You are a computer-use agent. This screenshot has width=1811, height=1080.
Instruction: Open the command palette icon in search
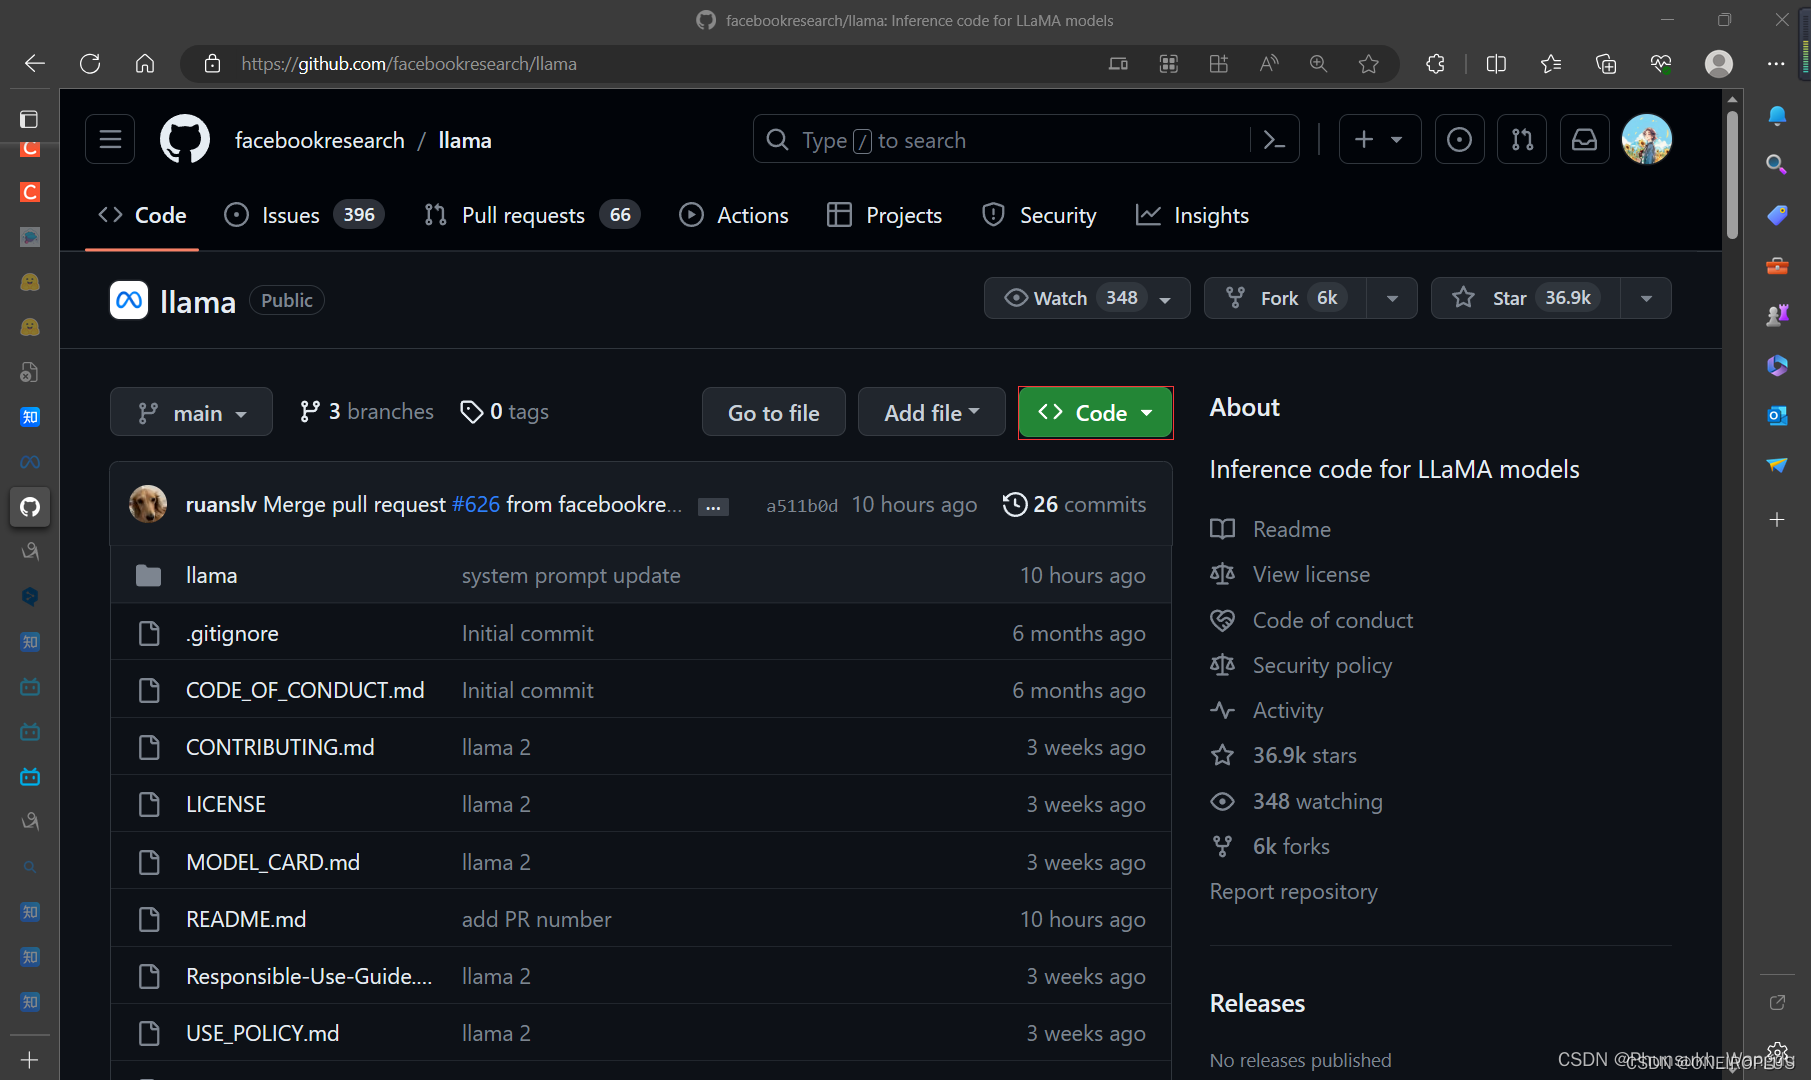pyautogui.click(x=1274, y=140)
